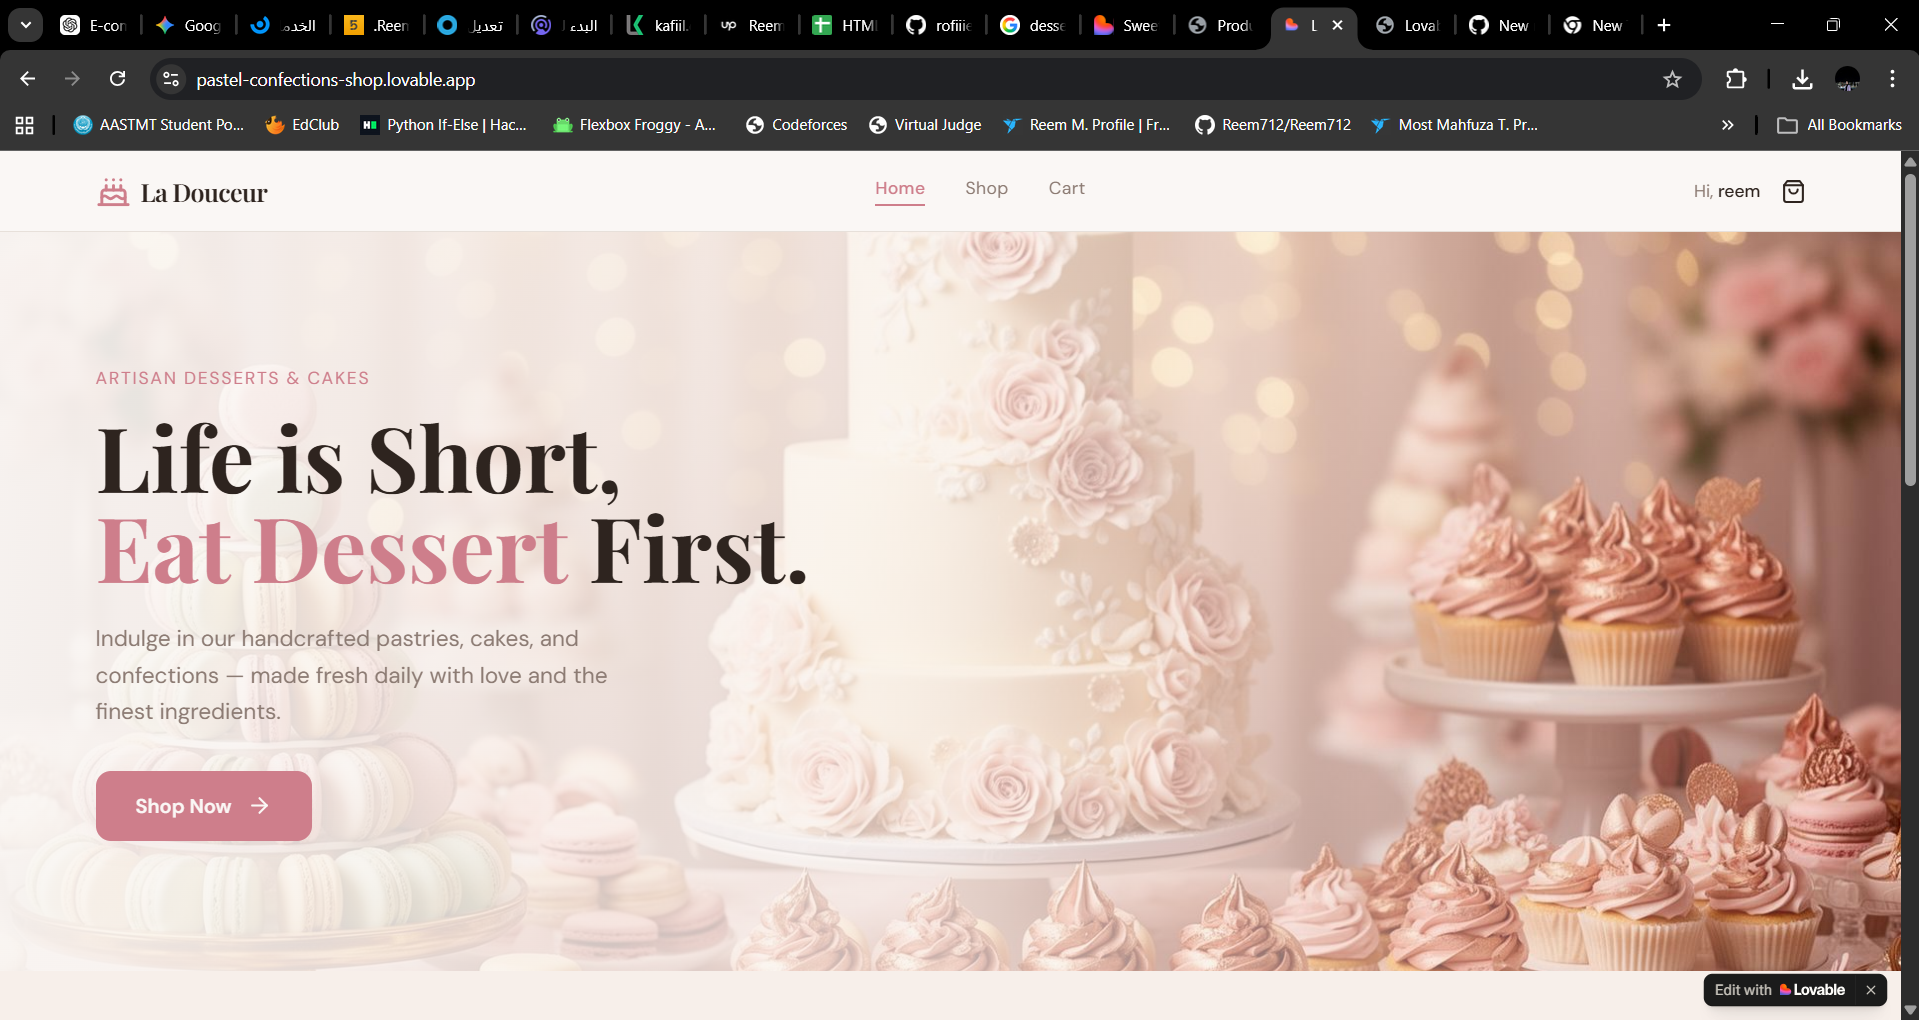Viewport: 1919px width, 1020px height.
Task: Switch to the Reem Upwork tab
Action: coord(751,25)
